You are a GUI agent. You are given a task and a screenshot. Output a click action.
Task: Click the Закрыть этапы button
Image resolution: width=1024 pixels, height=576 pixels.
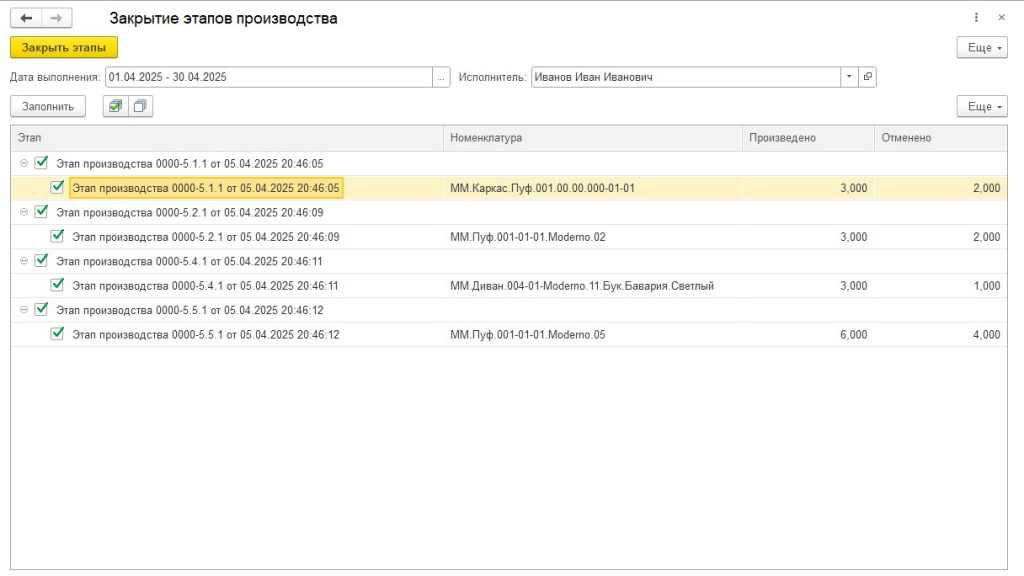tap(64, 48)
